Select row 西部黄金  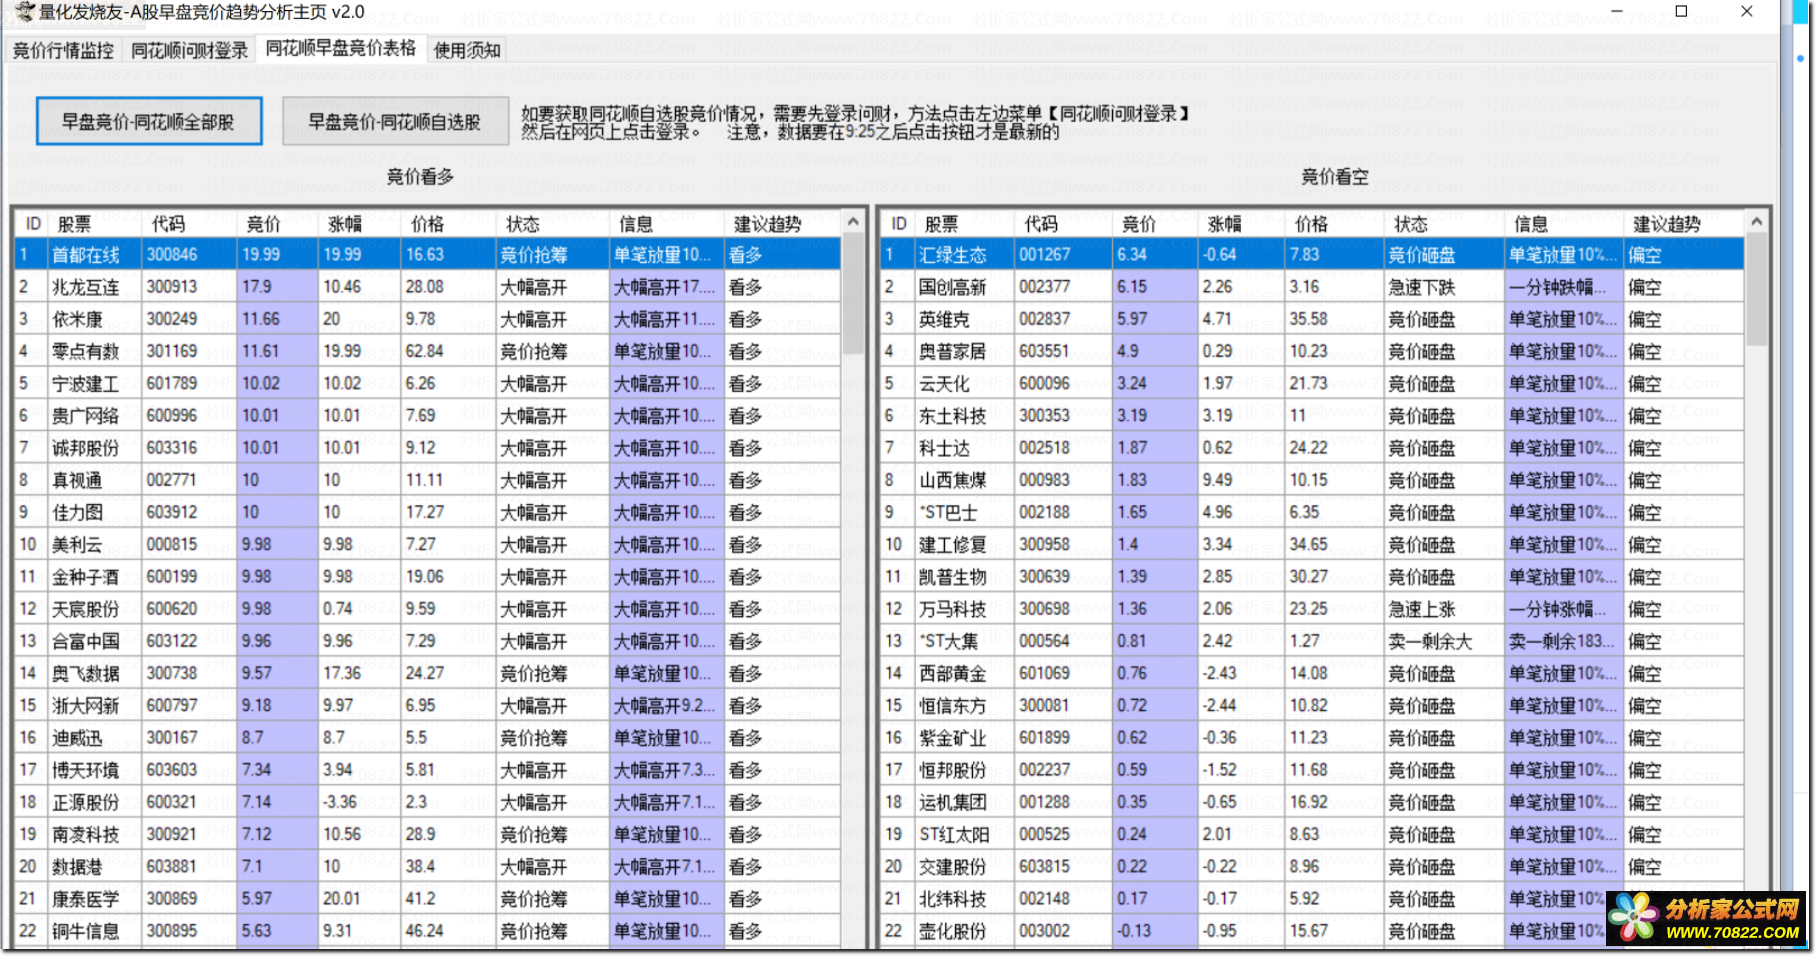click(x=1312, y=673)
